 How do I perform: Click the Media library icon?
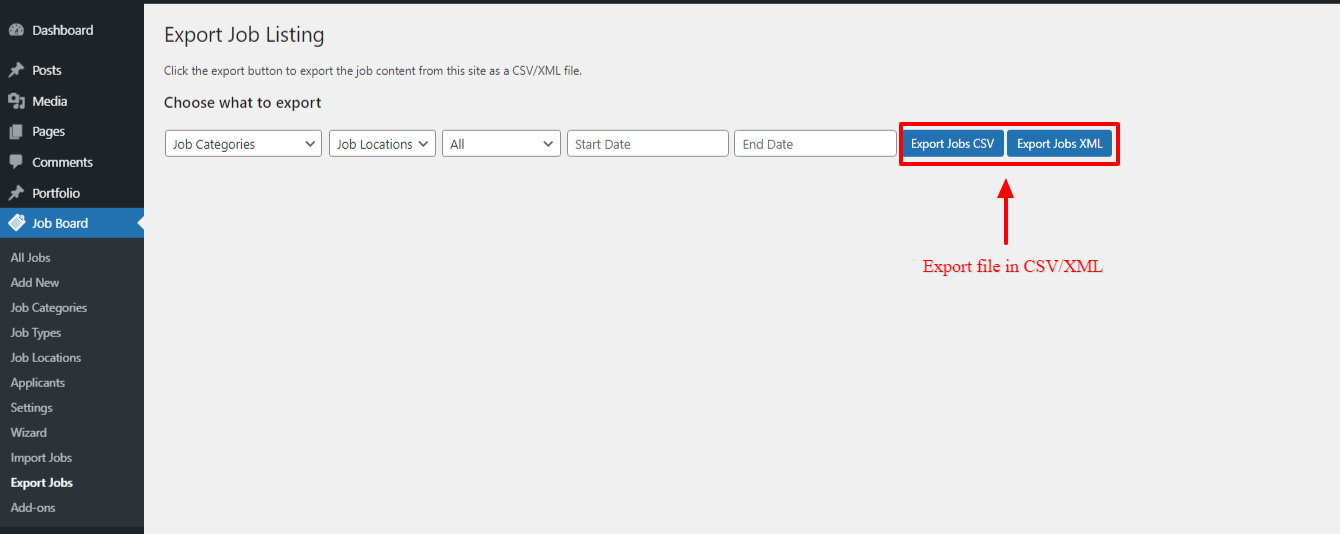[x=16, y=101]
